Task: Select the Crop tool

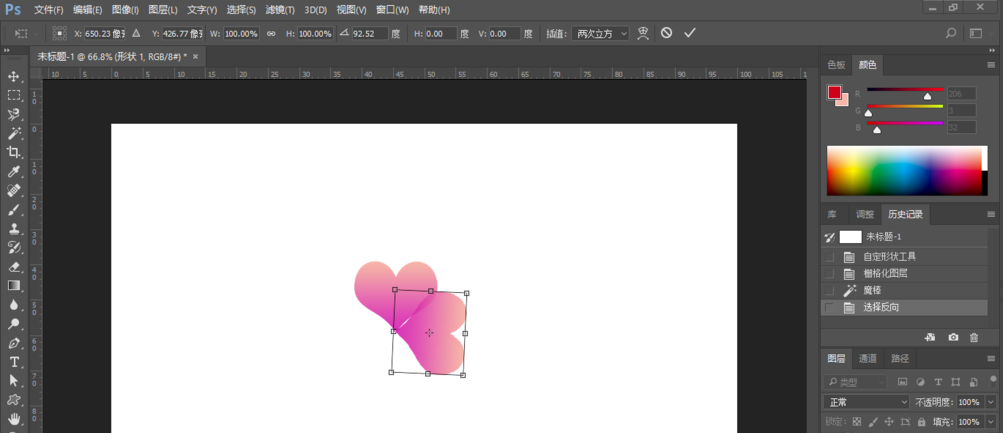Action: [14, 152]
